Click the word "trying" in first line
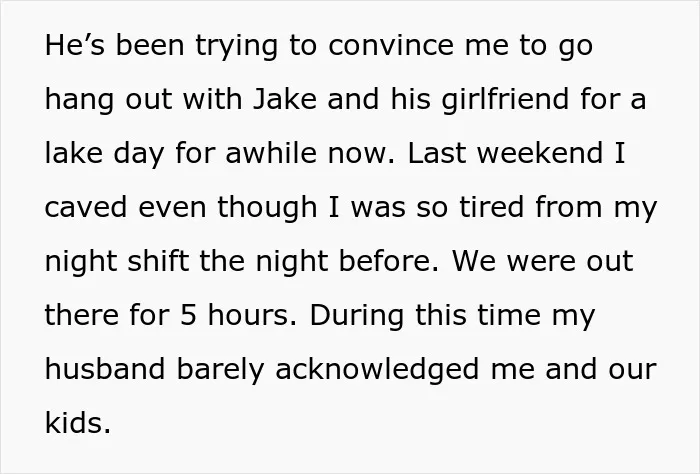The image size is (700, 474). pyautogui.click(x=237, y=46)
